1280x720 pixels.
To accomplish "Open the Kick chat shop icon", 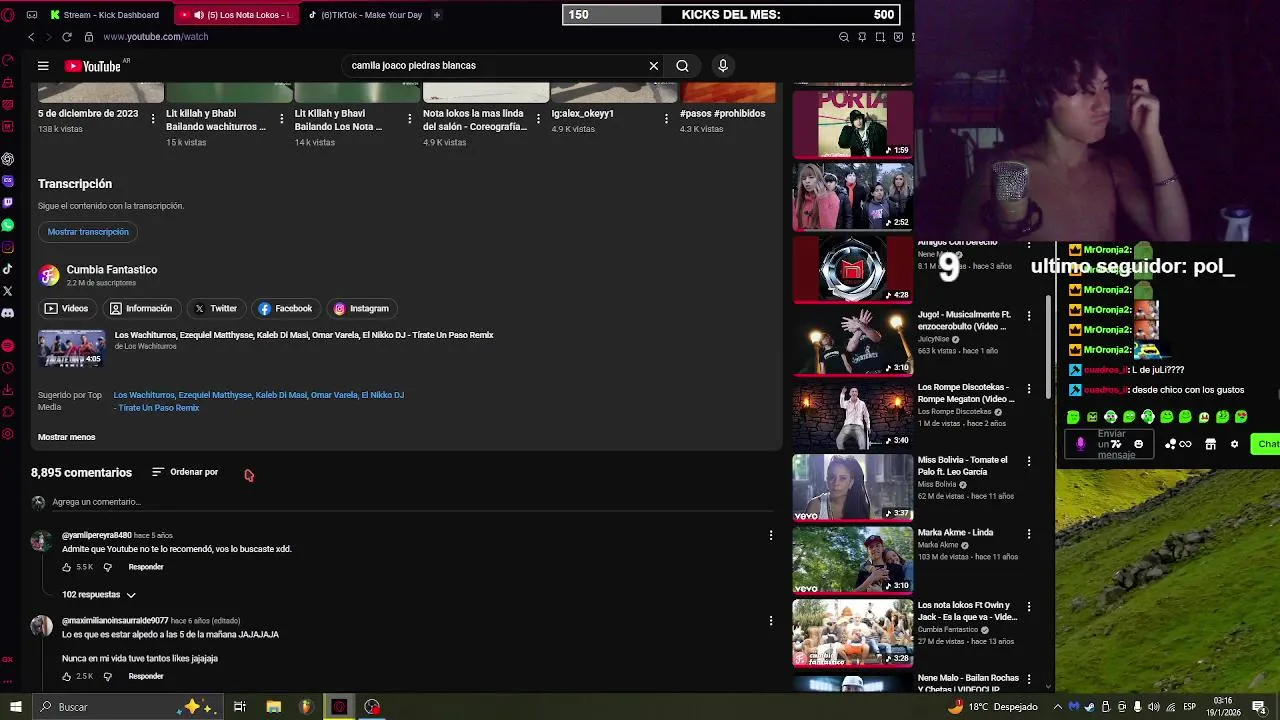I will (x=1210, y=444).
